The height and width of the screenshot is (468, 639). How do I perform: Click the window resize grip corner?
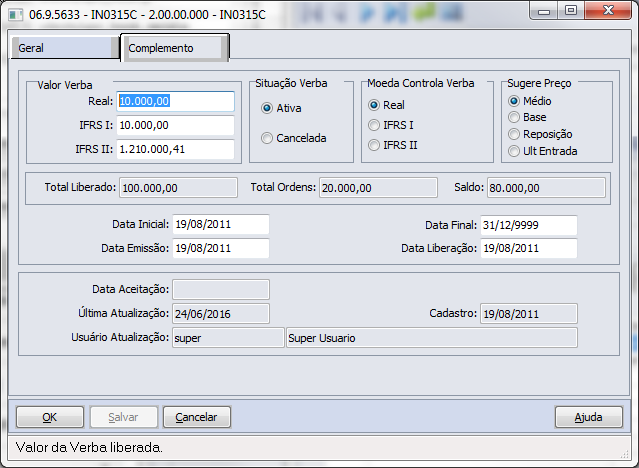(x=624, y=453)
